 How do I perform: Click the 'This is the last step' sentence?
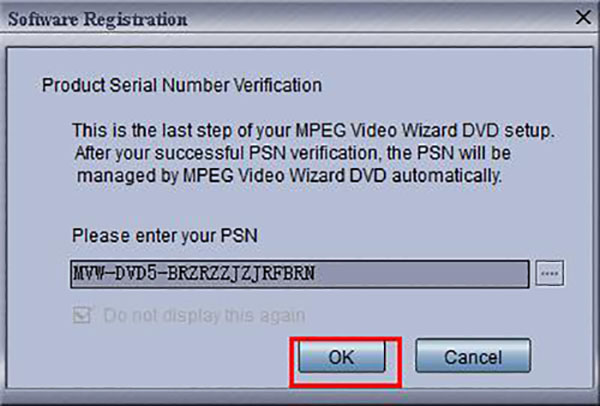(313, 131)
